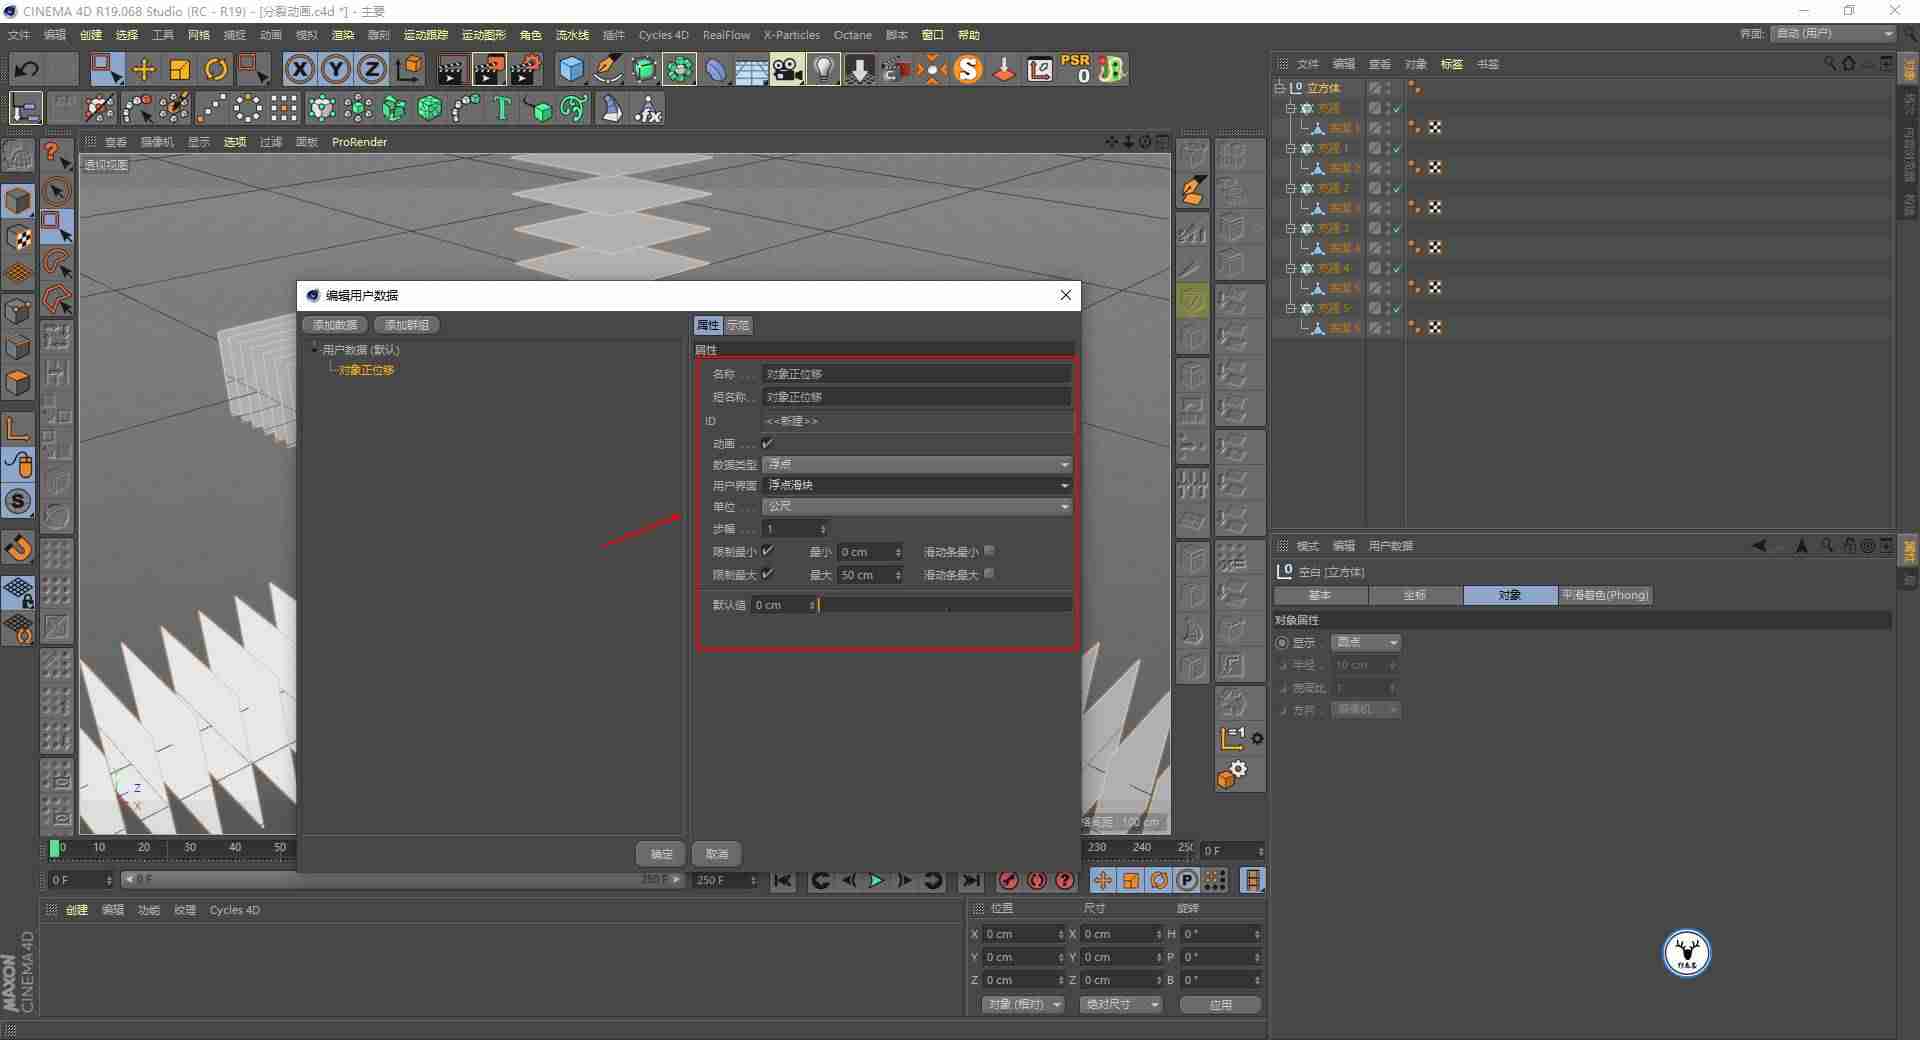Click the 添加数据 button
Image resolution: width=1920 pixels, height=1040 pixels.
point(334,325)
